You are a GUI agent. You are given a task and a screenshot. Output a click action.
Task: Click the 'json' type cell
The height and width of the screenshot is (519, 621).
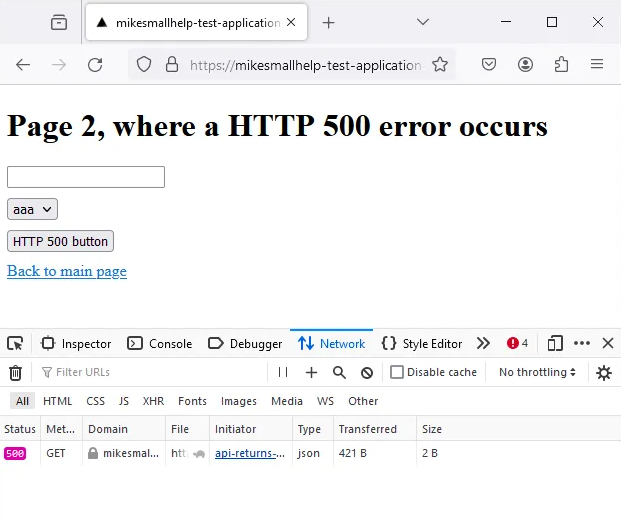pyautogui.click(x=309, y=453)
